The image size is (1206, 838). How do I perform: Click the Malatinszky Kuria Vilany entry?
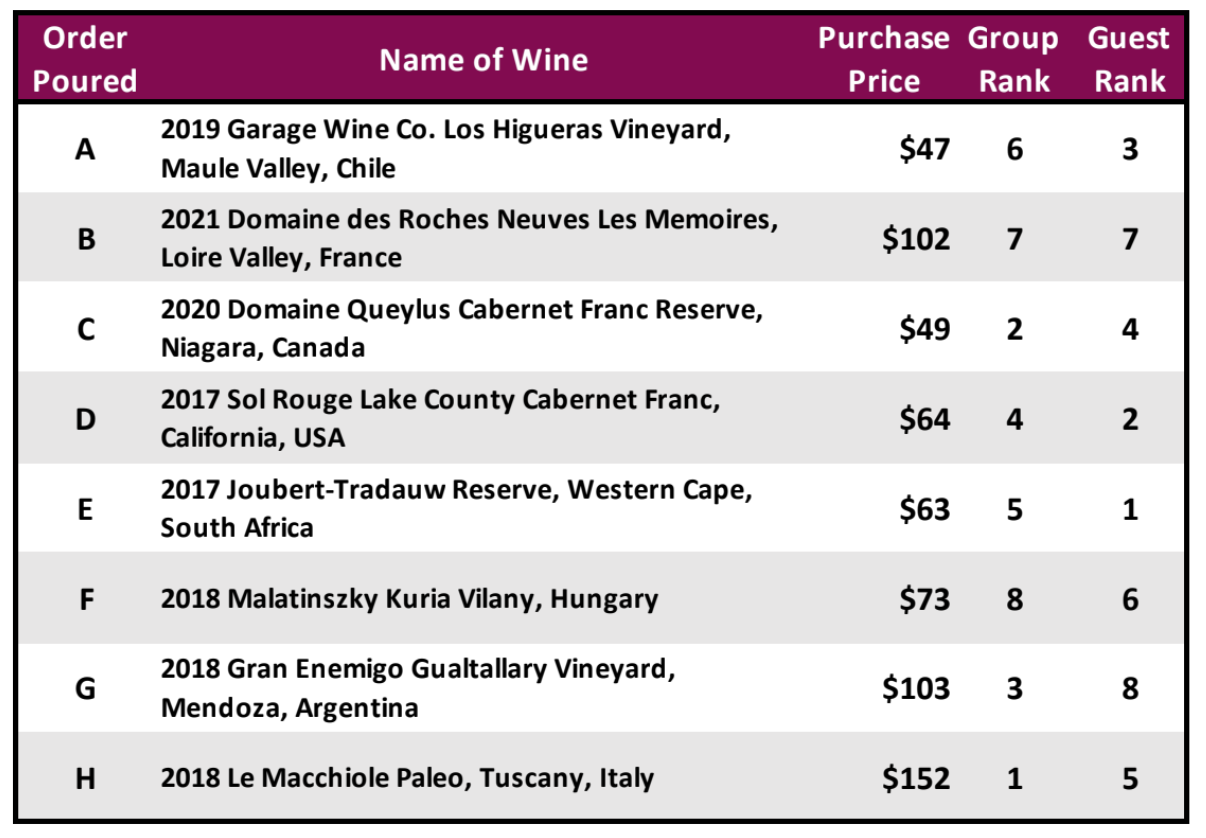coord(409,599)
